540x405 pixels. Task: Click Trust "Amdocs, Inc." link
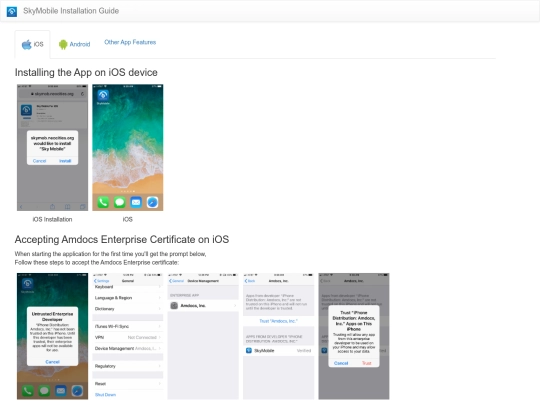[x=278, y=321]
